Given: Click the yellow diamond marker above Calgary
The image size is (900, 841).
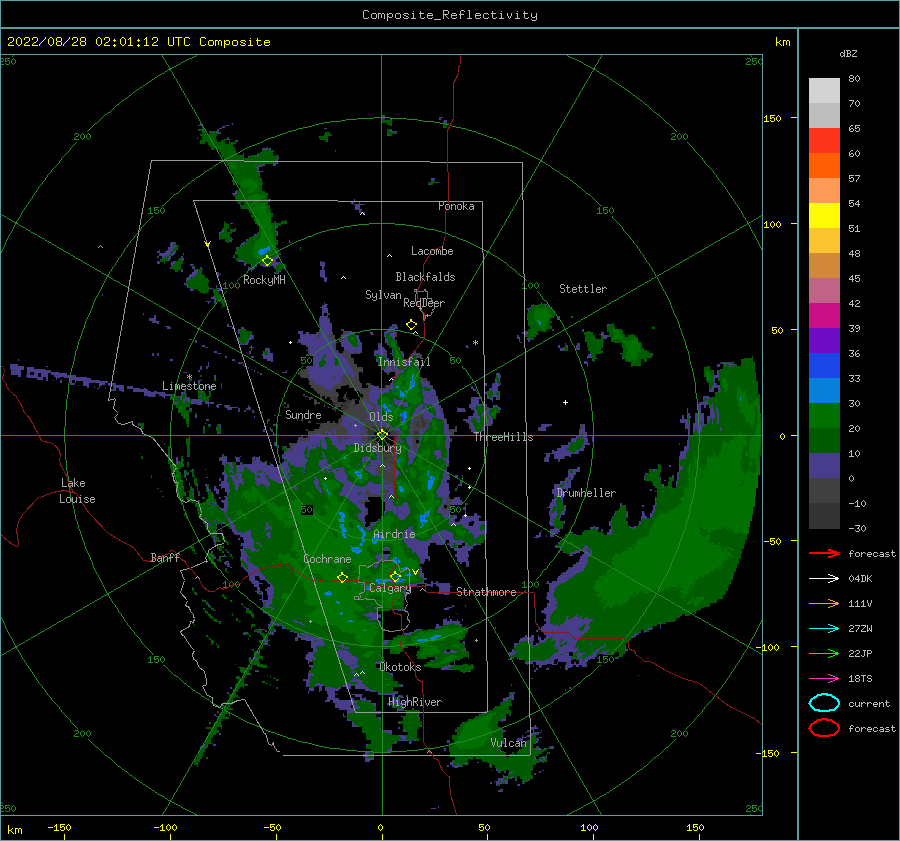Looking at the screenshot, I should coord(395,576).
